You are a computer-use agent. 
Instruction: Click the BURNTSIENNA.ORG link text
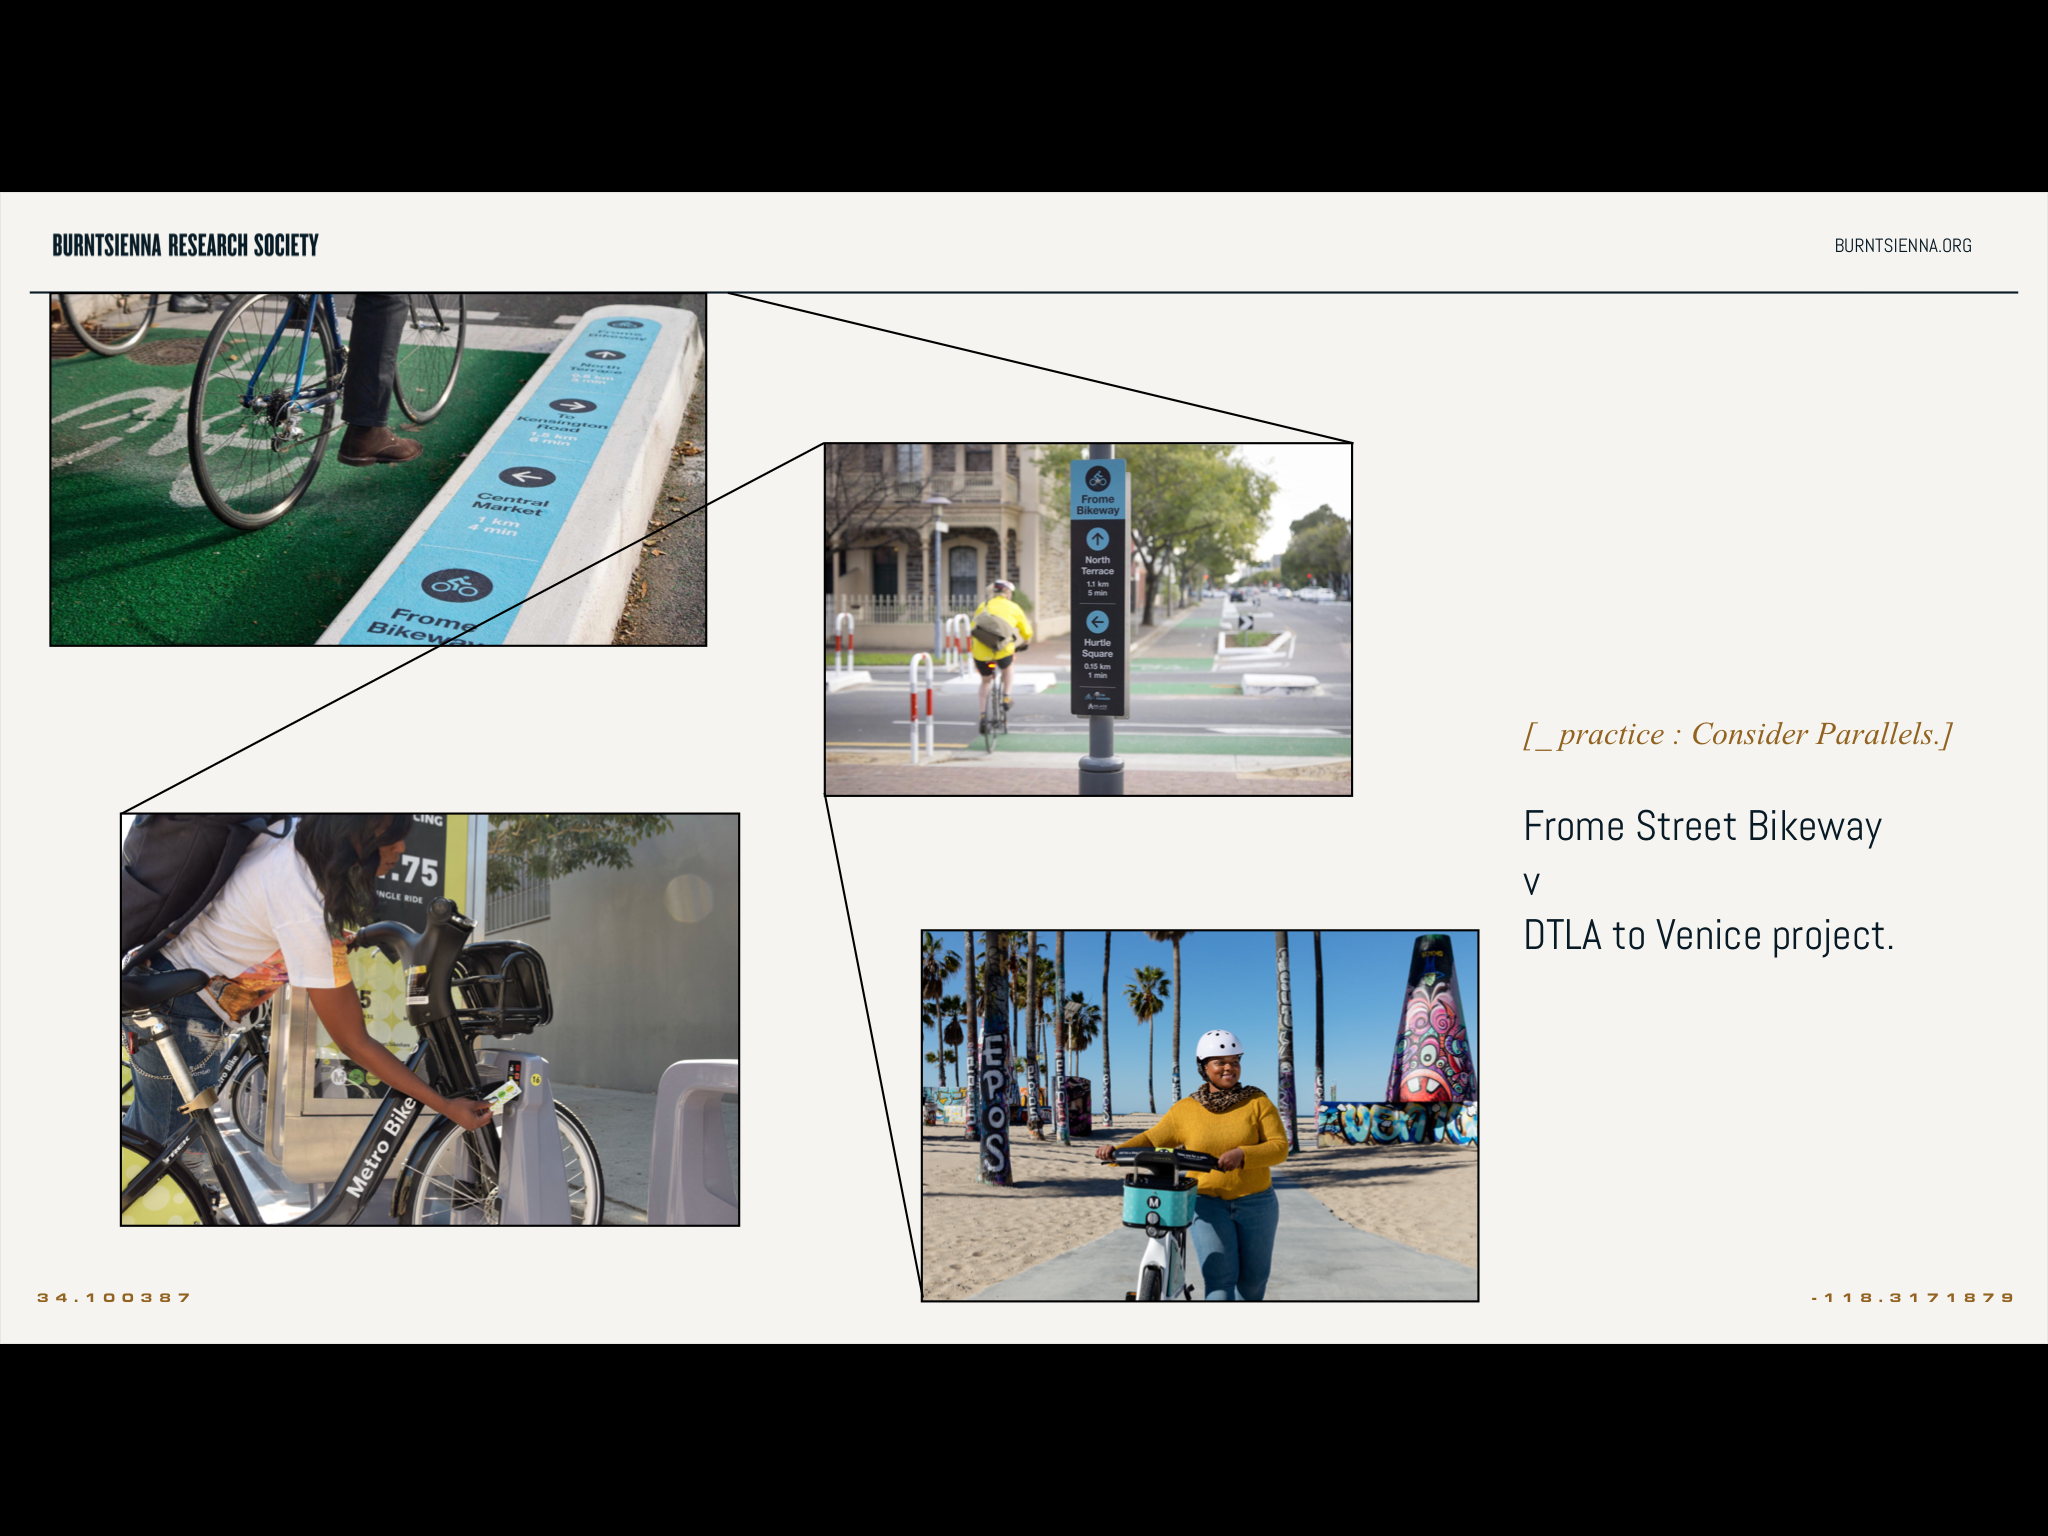coord(1902,246)
